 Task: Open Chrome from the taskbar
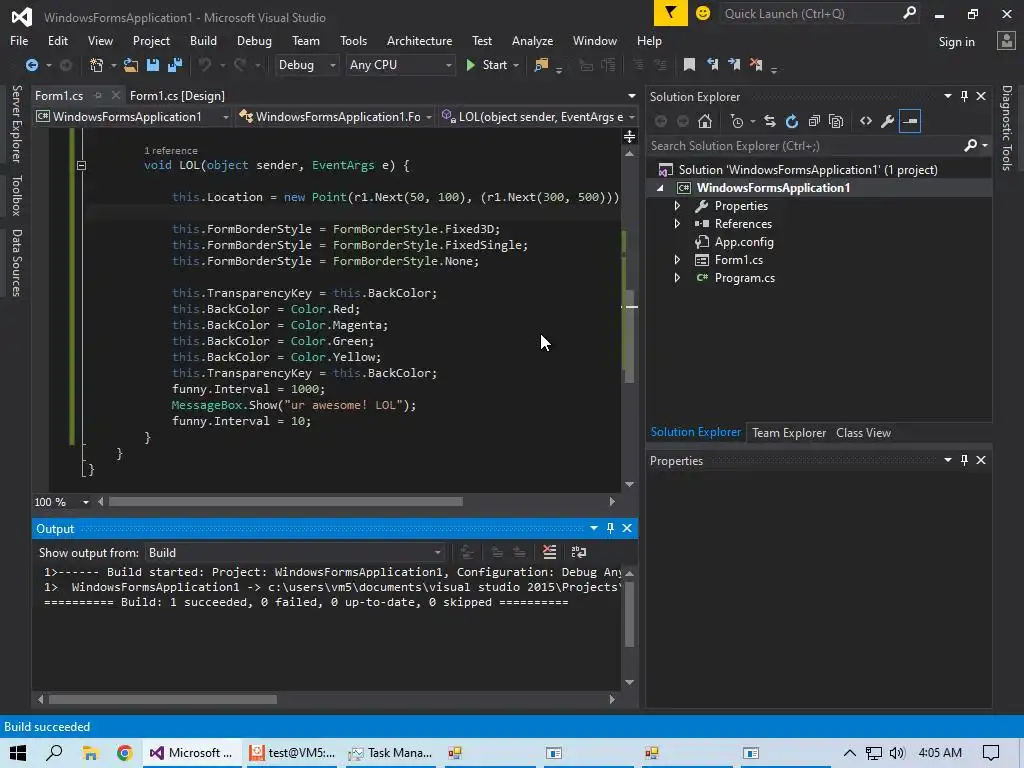pos(124,753)
